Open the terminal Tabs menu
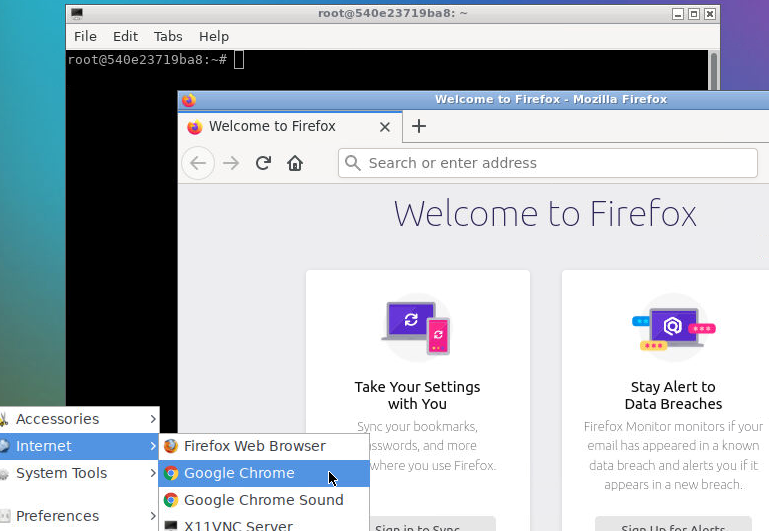The height and width of the screenshot is (531, 769). [168, 36]
